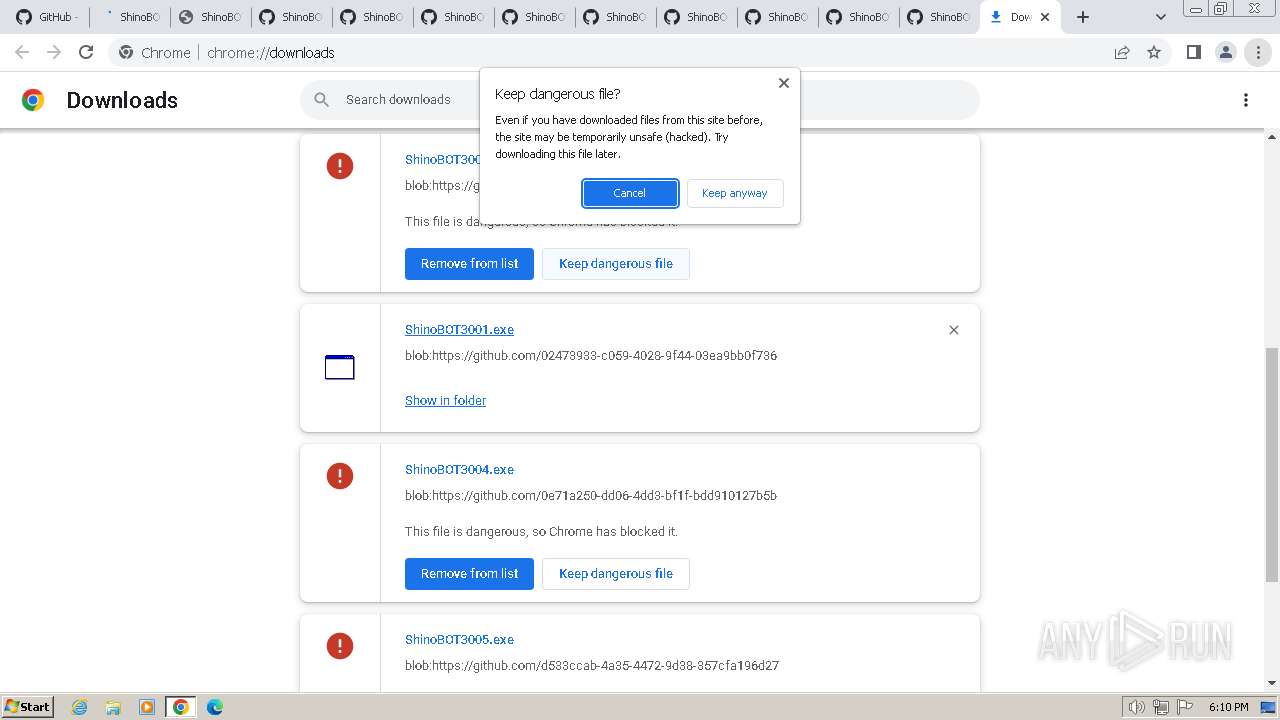1280x720 pixels.
Task: Open the Windows Start menu
Action: [x=28, y=707]
